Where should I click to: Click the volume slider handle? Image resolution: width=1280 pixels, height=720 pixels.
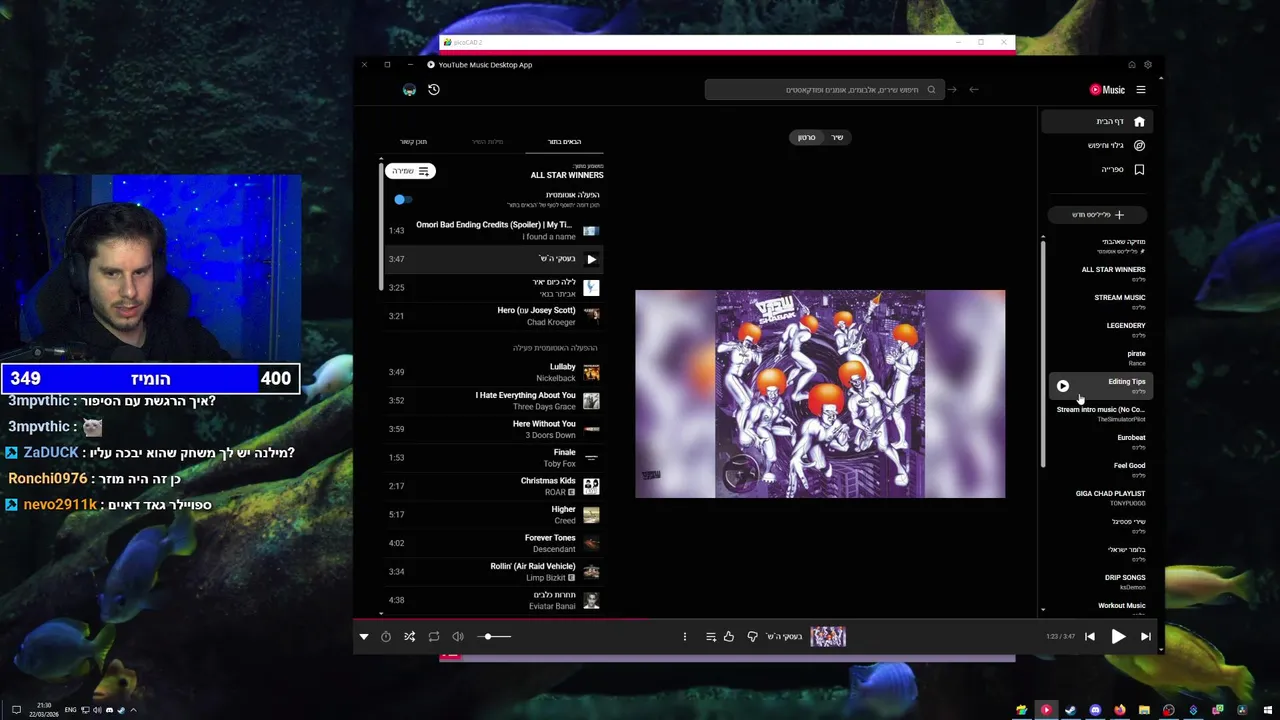(x=488, y=637)
